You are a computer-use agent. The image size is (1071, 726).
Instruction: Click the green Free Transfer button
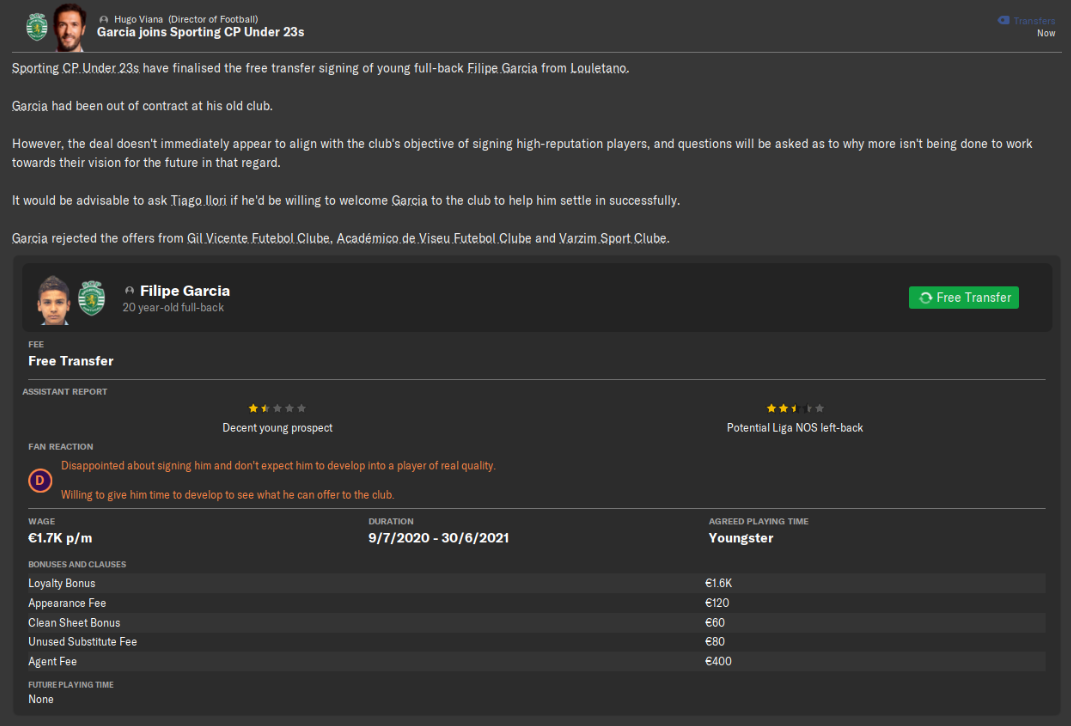tap(964, 298)
